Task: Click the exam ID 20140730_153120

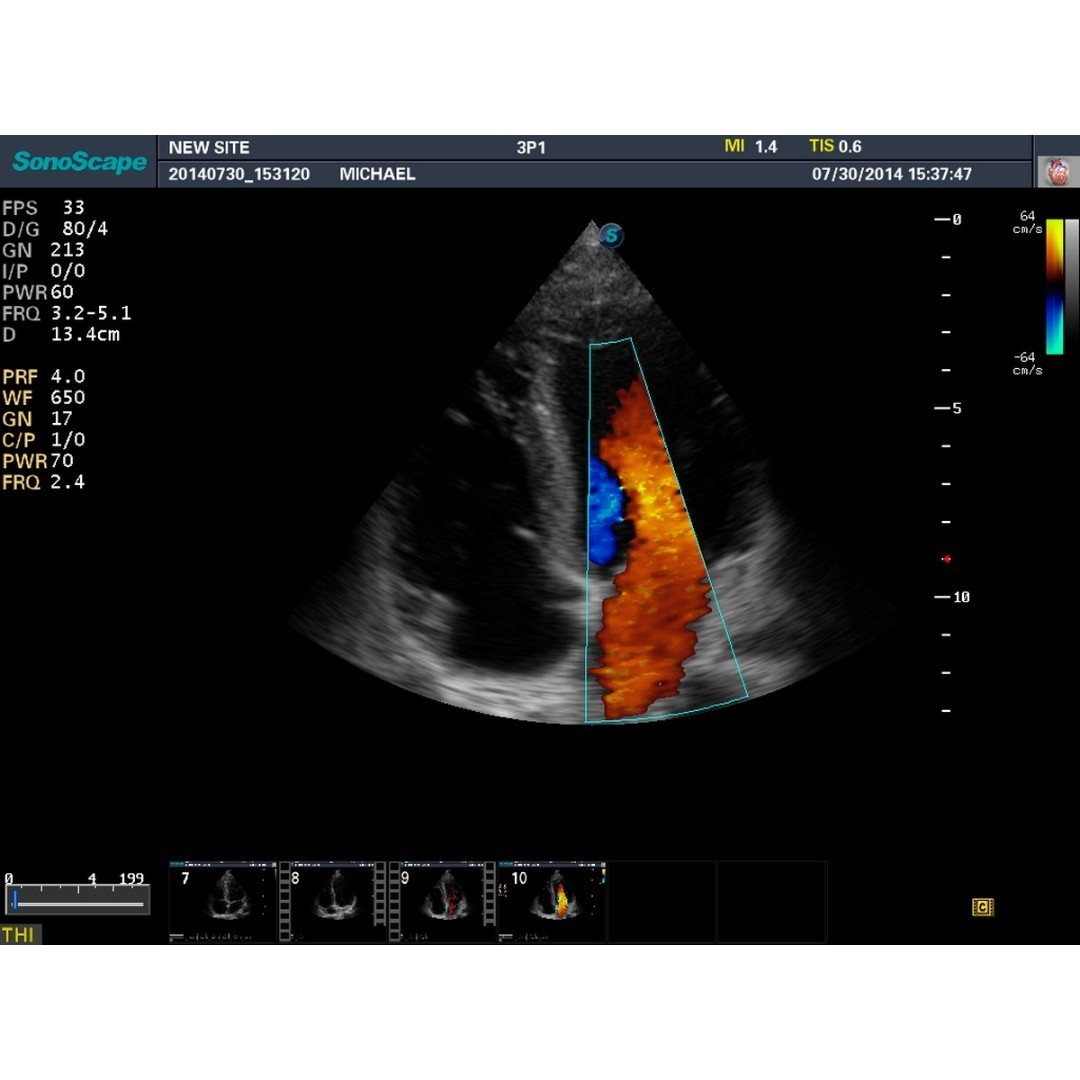Action: [239, 174]
